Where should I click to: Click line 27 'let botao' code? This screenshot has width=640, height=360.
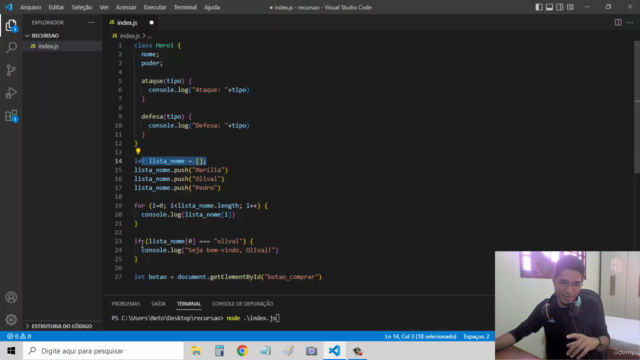tap(228, 277)
